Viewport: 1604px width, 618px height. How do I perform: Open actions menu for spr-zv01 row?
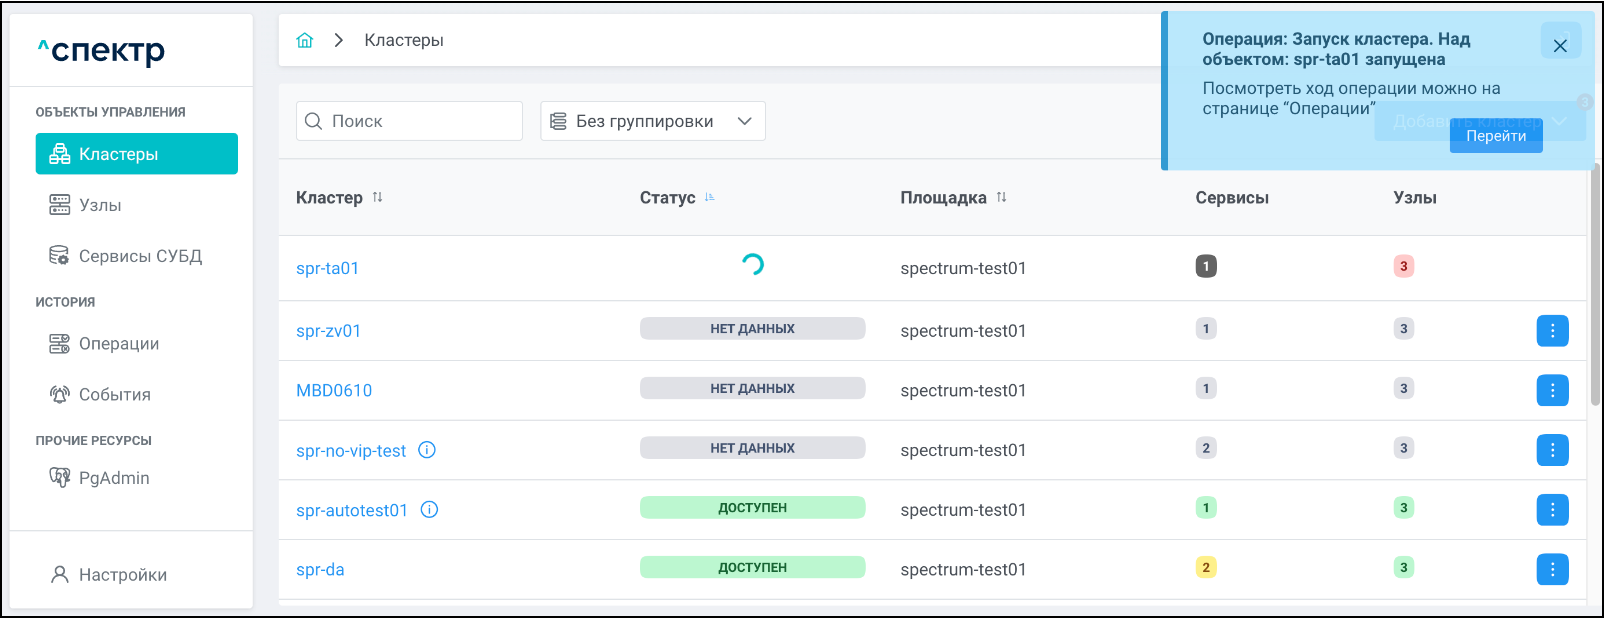(1552, 331)
